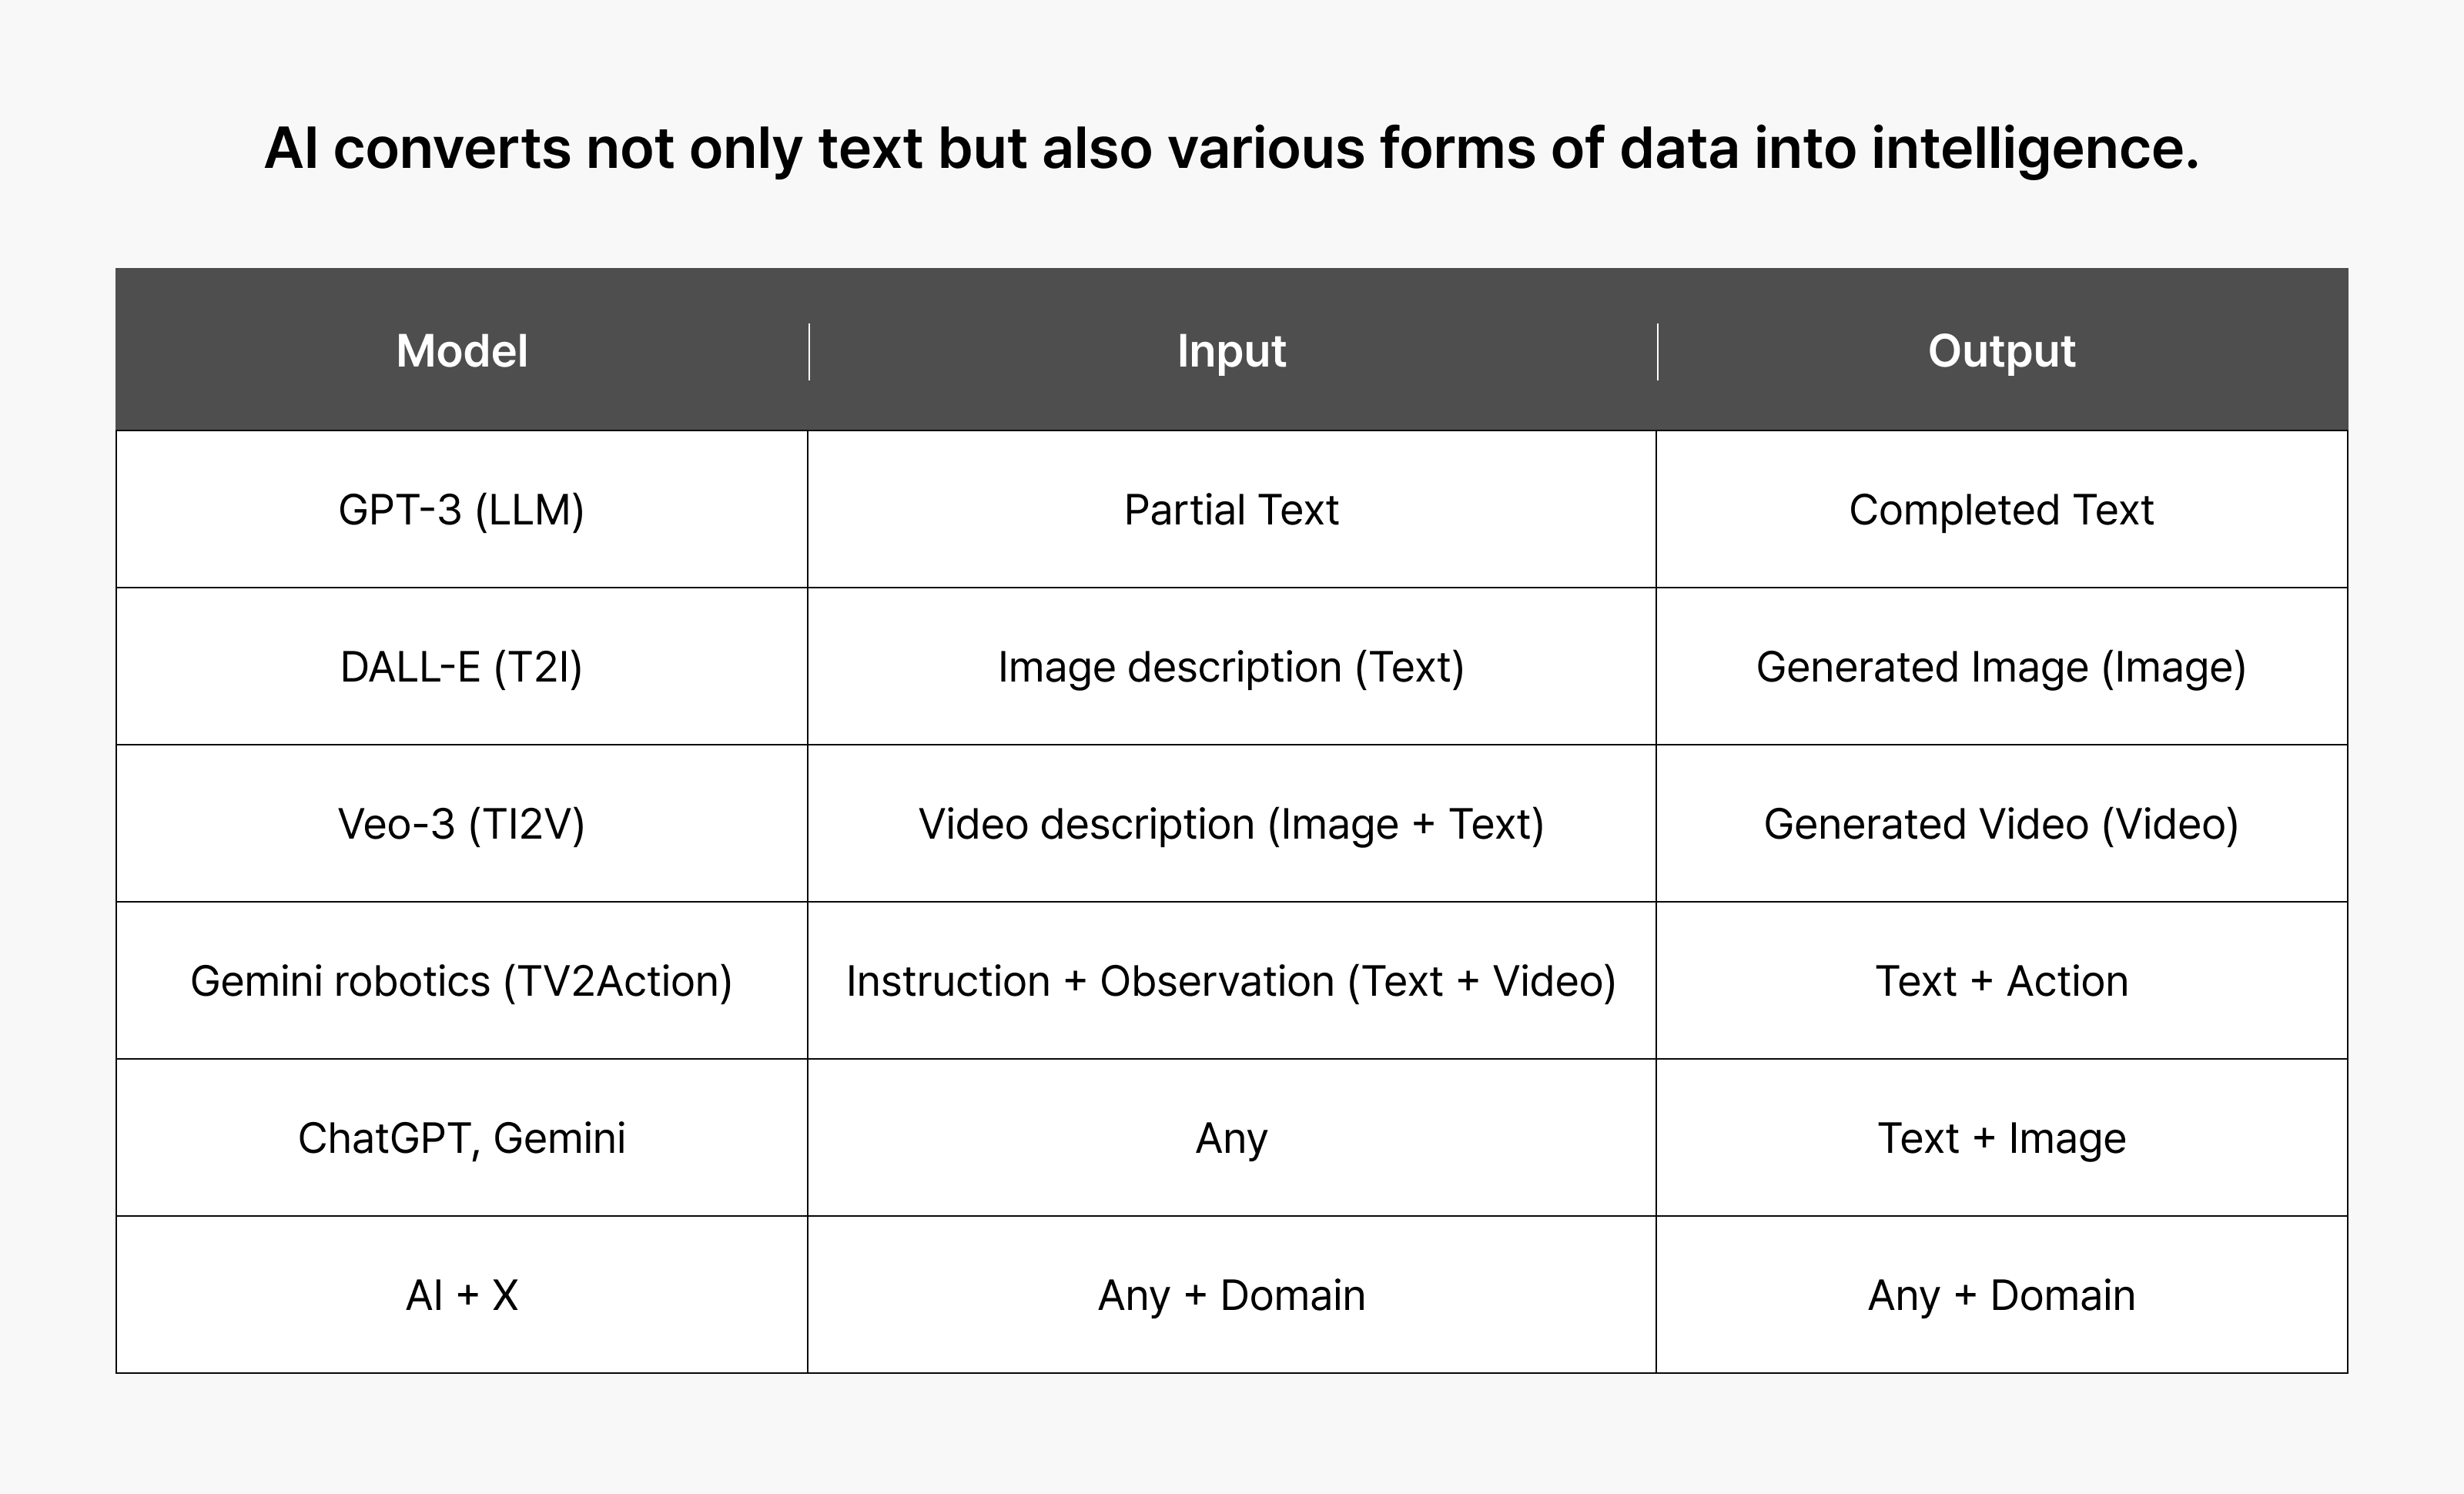The height and width of the screenshot is (1494, 2464).
Task: Select the Output column header
Action: coord(2001,351)
